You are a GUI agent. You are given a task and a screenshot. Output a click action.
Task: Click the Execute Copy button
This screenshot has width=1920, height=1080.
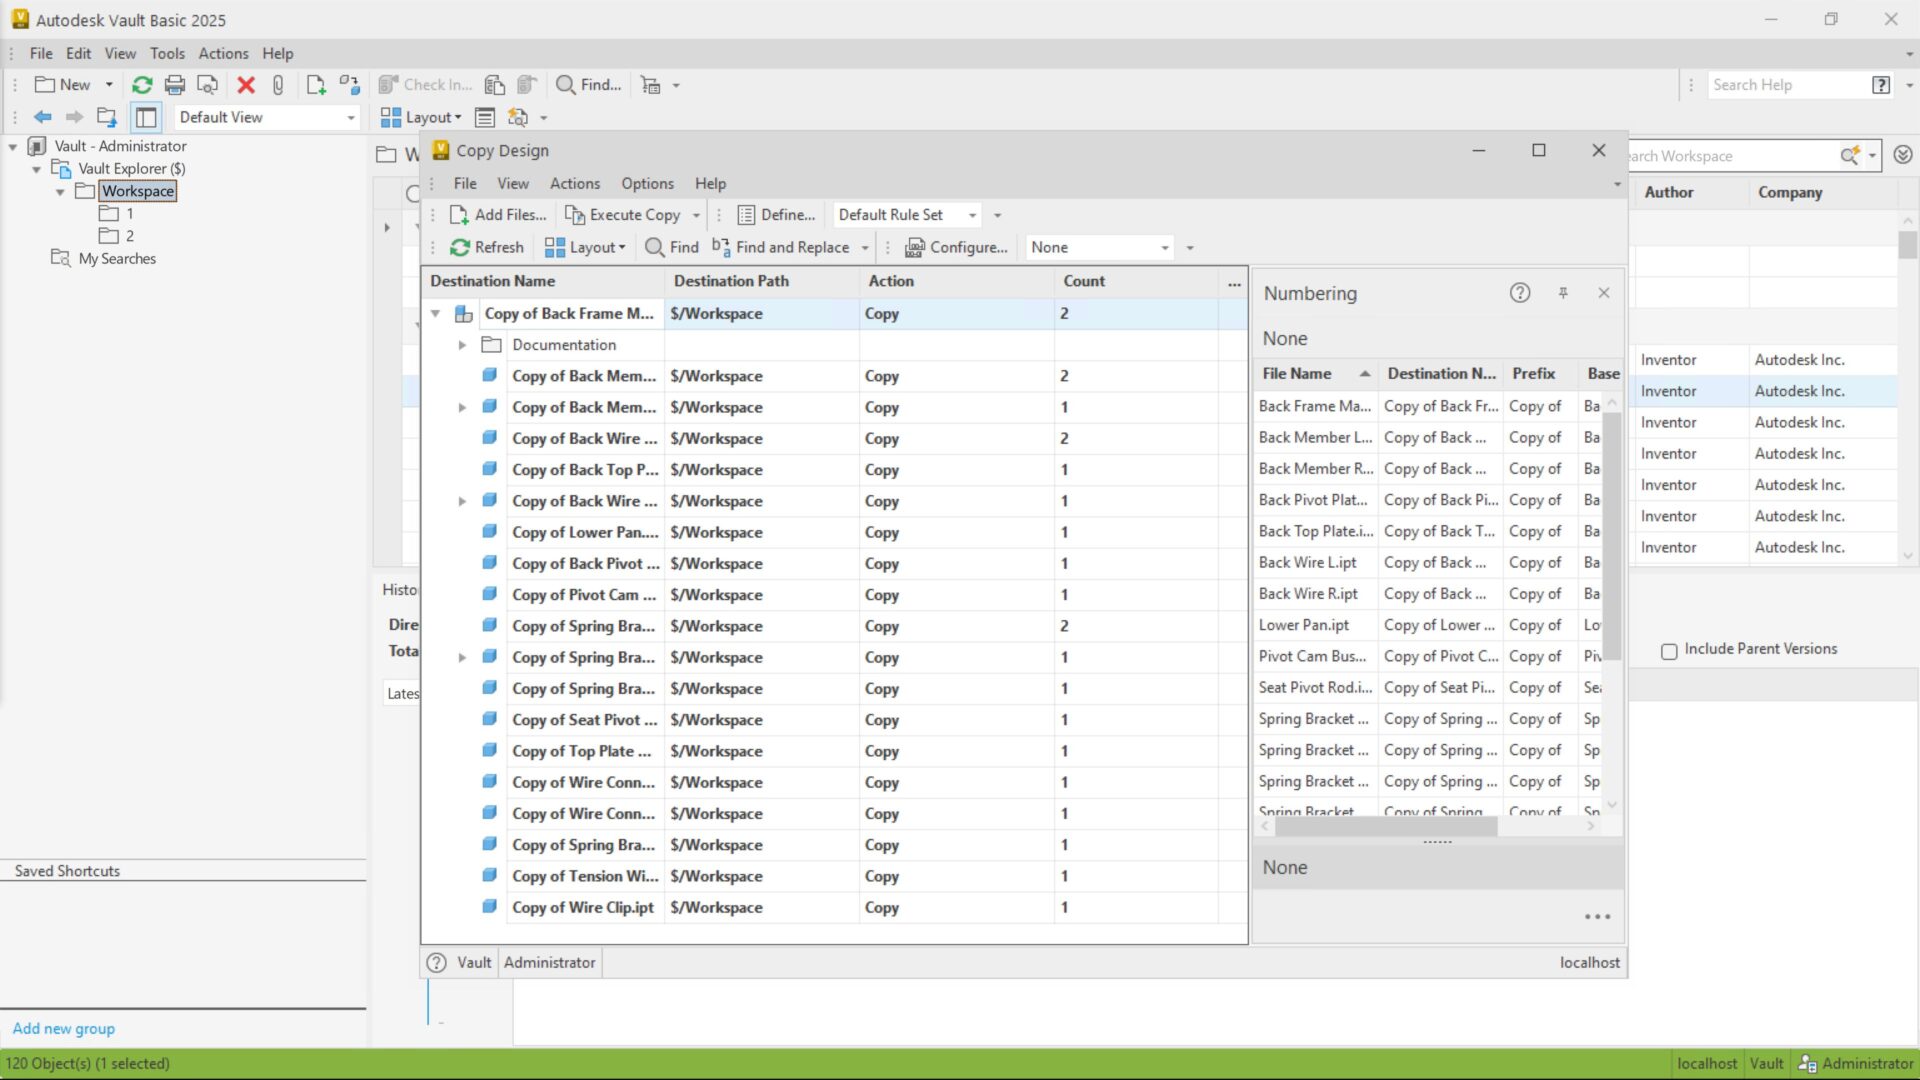pyautogui.click(x=624, y=215)
